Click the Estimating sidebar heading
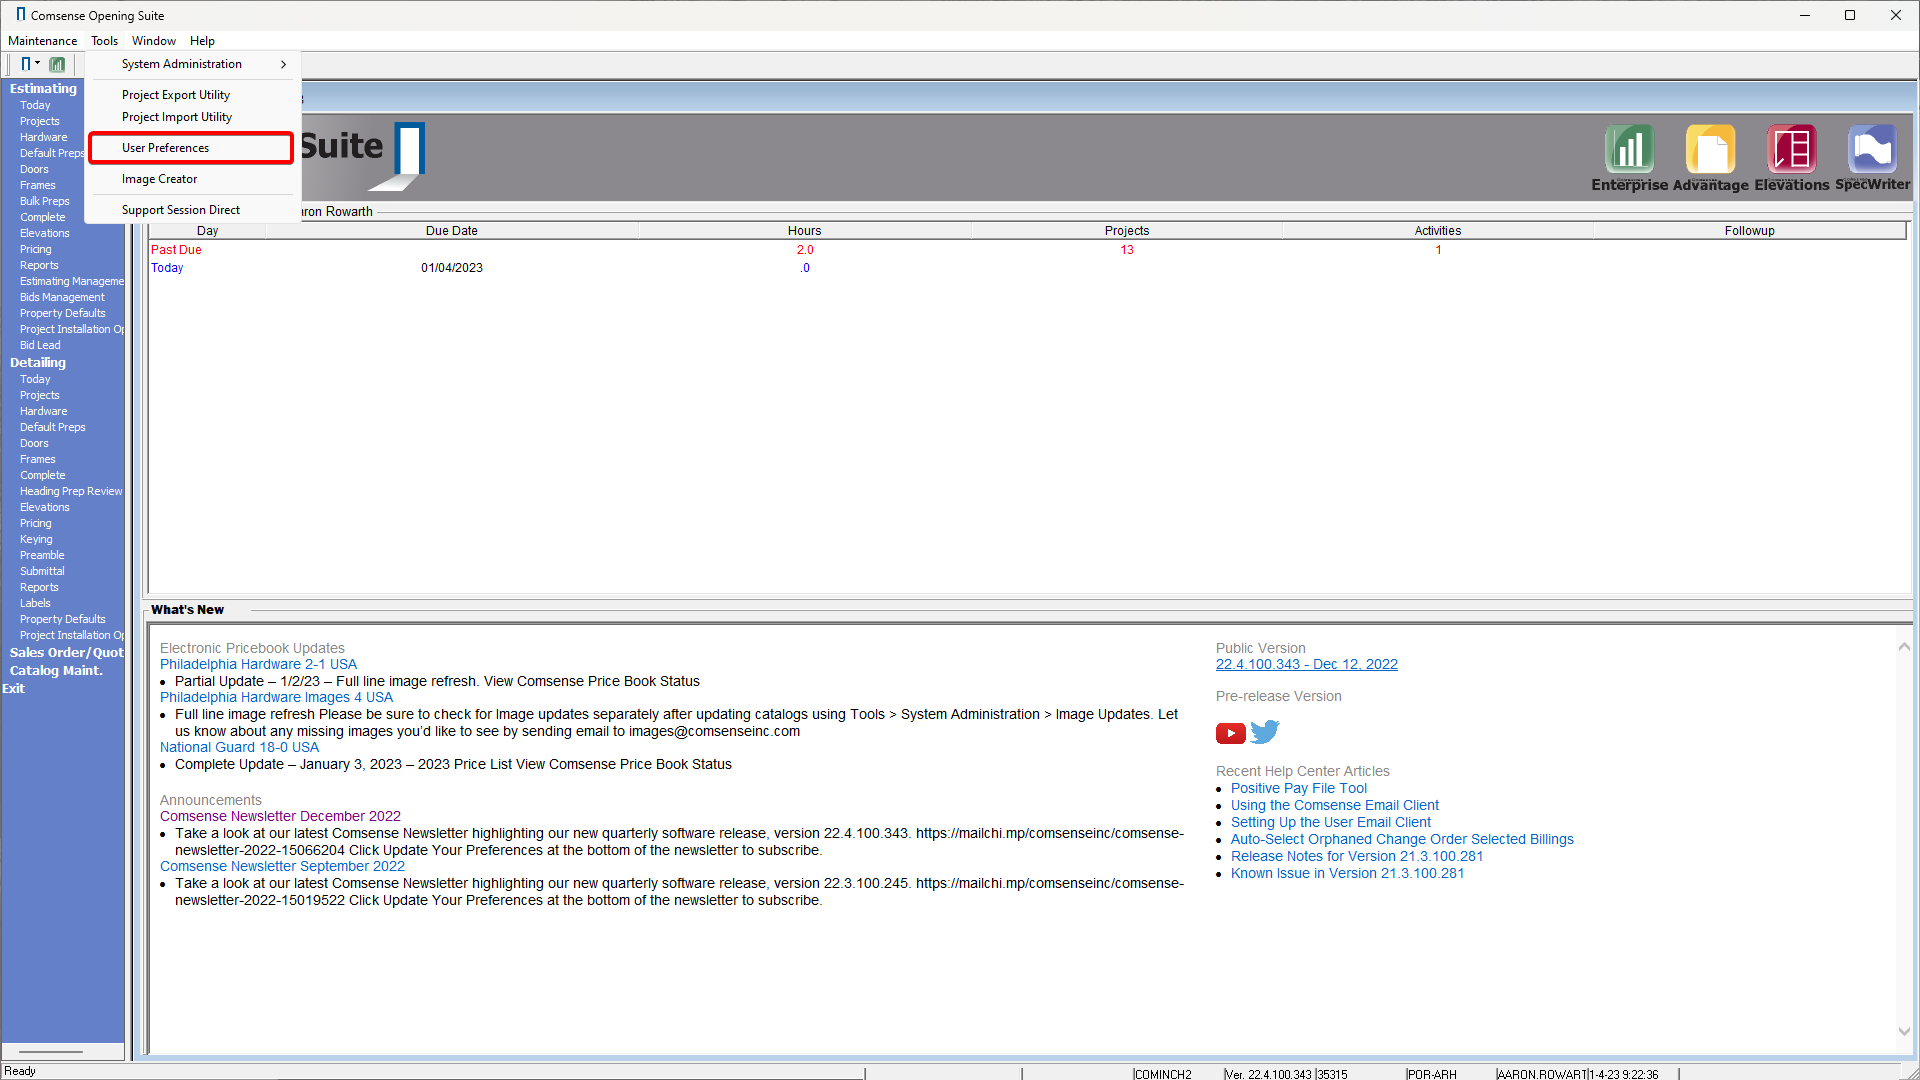Image resolution: width=1920 pixels, height=1080 pixels. pos(43,88)
